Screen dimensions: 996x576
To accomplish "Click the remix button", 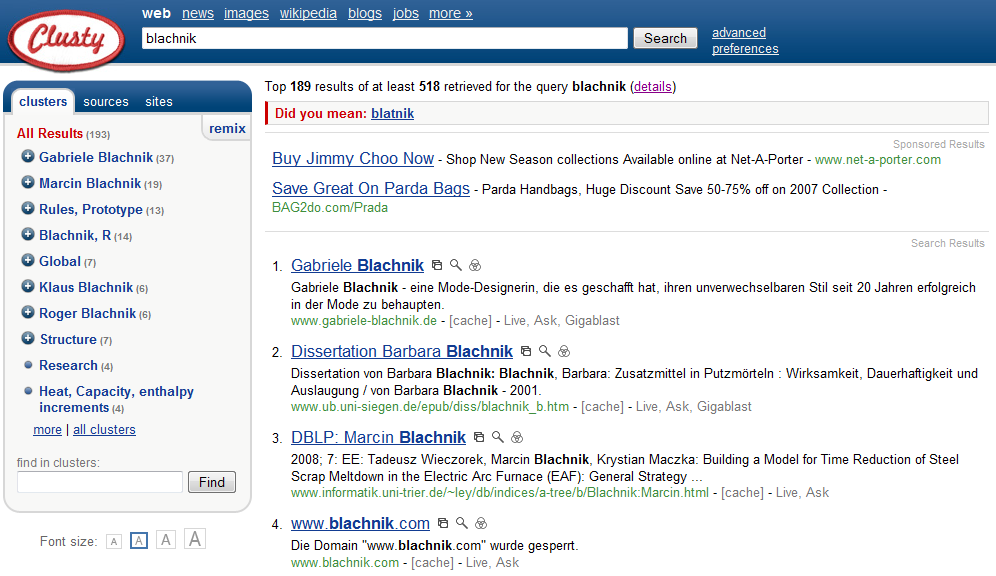I will coord(227,128).
